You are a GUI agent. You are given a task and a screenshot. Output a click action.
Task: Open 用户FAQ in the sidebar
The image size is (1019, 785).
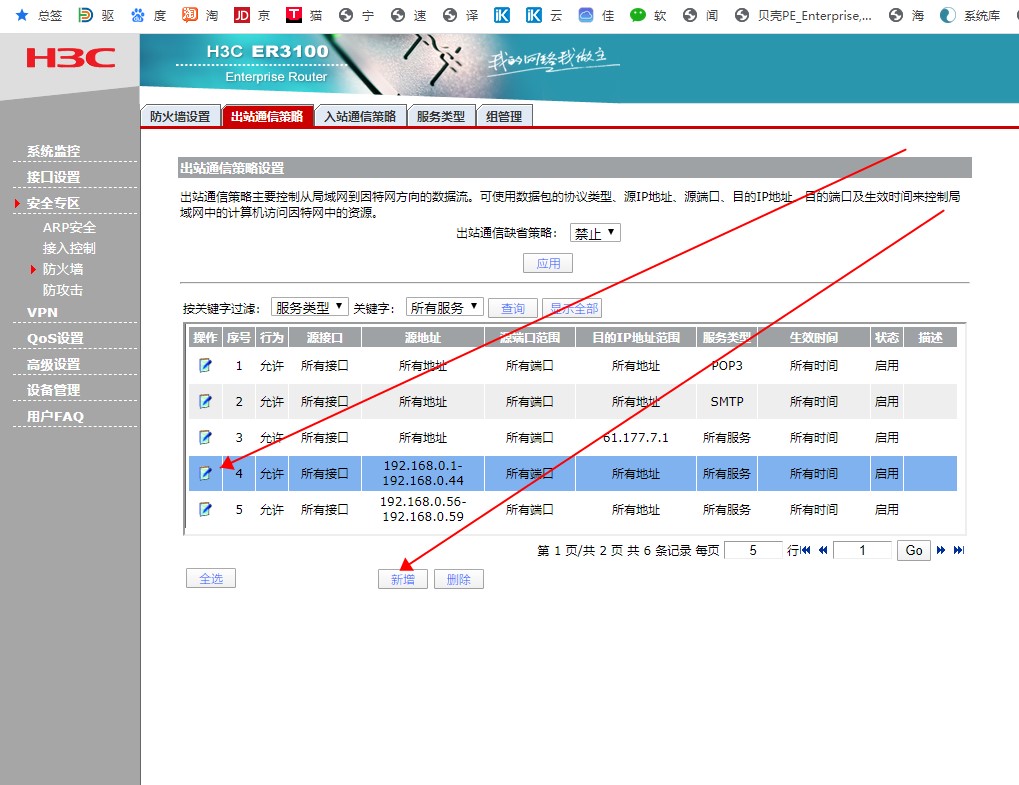pyautogui.click(x=55, y=416)
